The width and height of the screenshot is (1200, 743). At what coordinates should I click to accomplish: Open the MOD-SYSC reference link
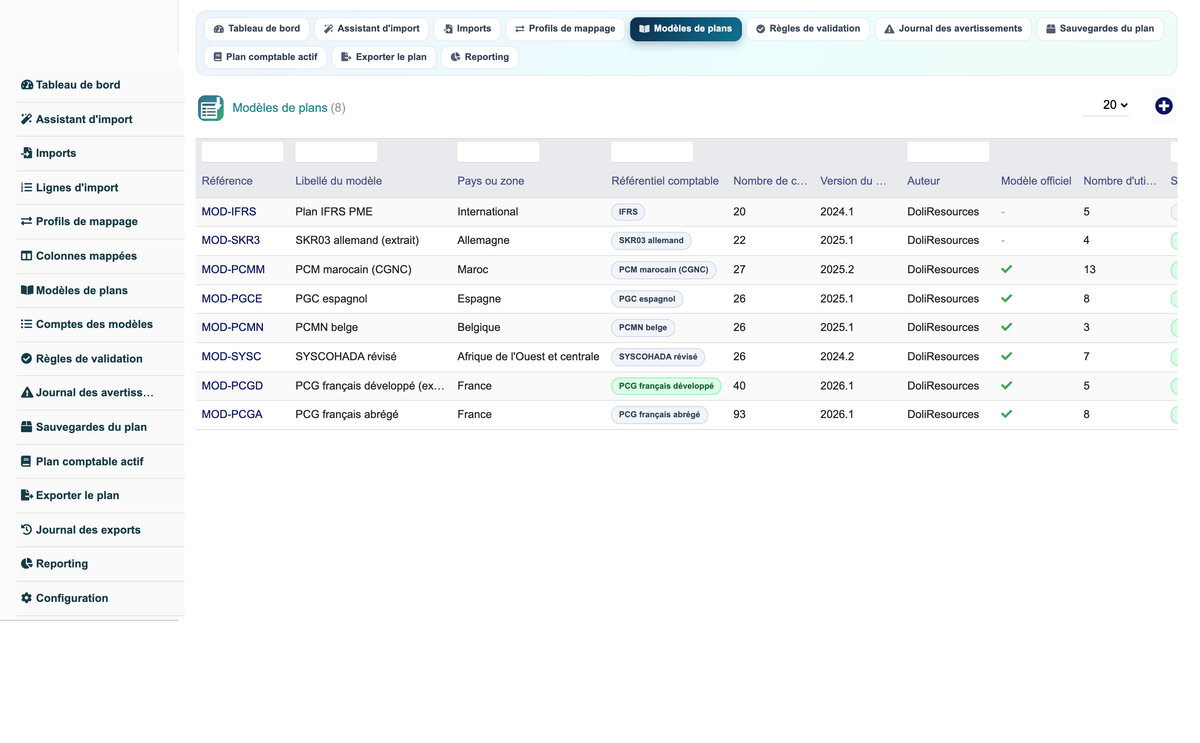click(x=231, y=356)
